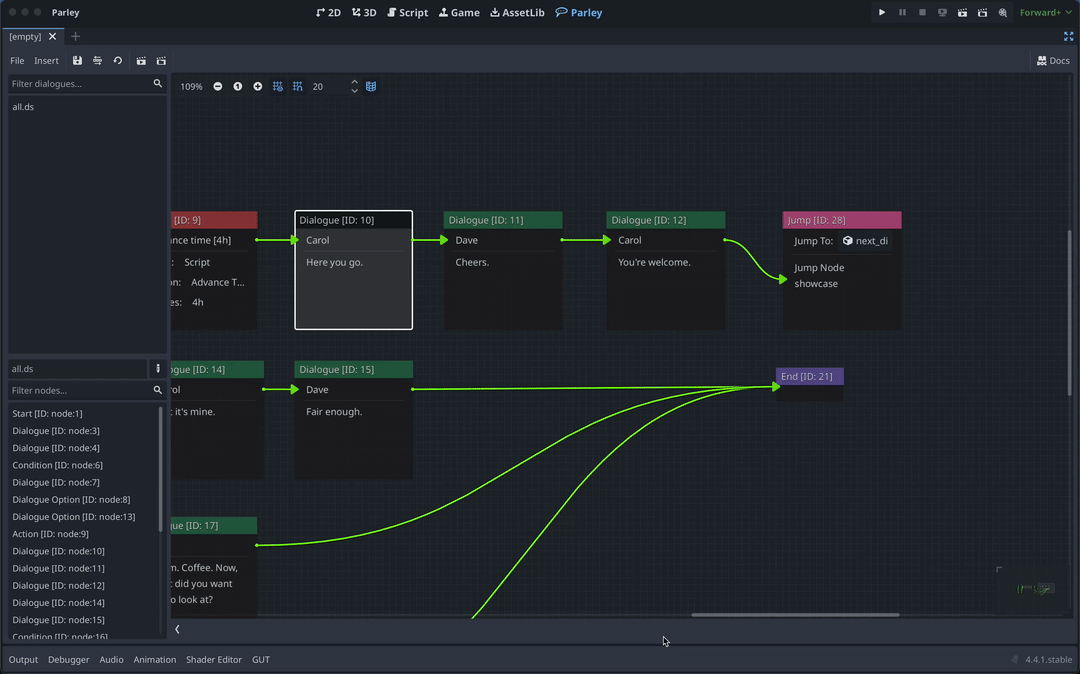Open the Forward+ renderer dropdown
The image size is (1080, 674).
(1045, 13)
